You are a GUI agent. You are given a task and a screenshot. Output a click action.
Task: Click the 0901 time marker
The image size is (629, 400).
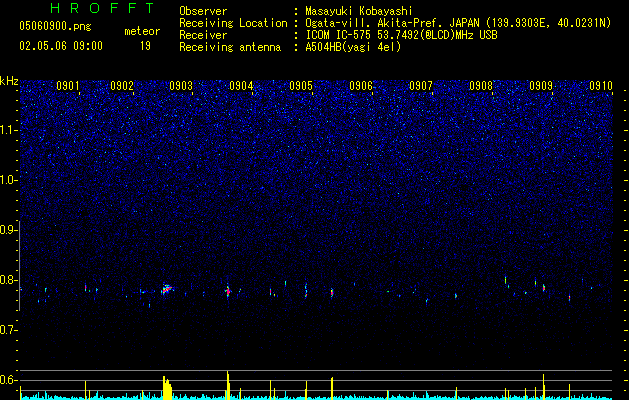tap(68, 86)
